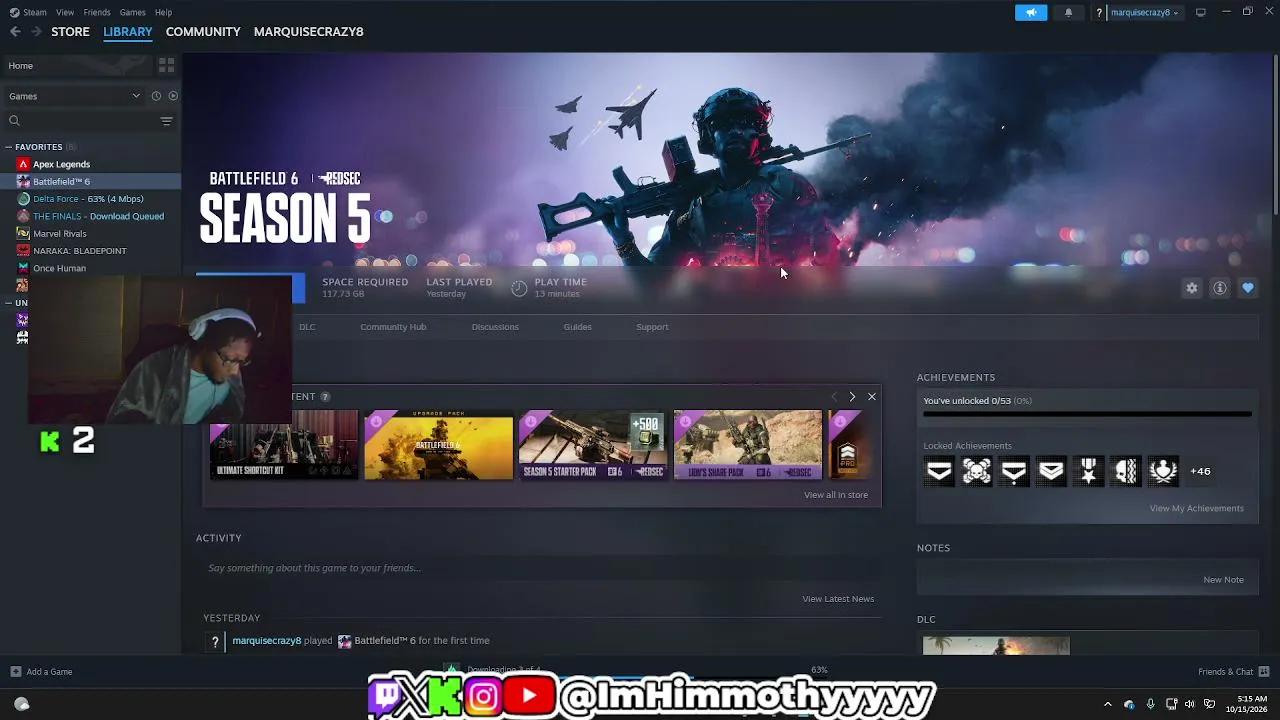
Task: Open the announcements megaphone button
Action: (1031, 12)
